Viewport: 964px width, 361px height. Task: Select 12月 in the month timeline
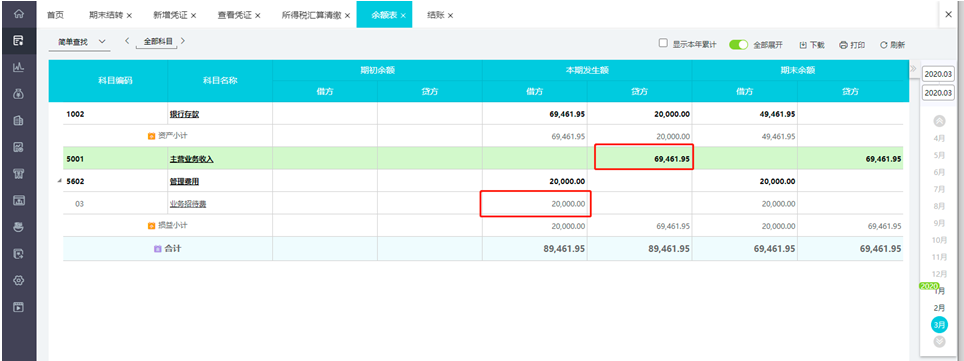point(939,274)
